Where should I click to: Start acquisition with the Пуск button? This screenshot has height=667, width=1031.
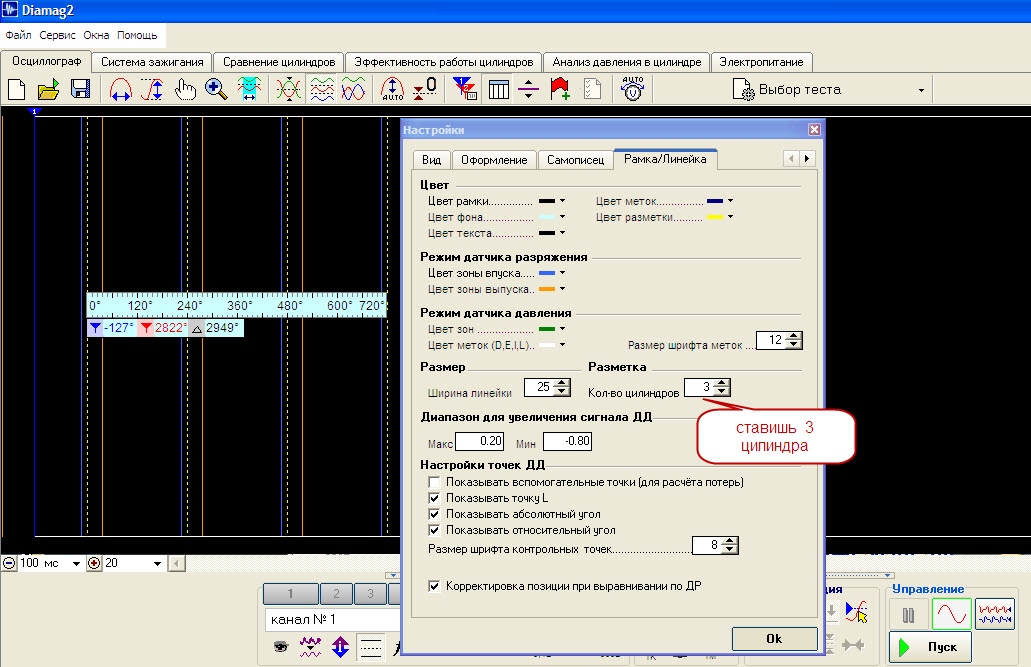pyautogui.click(x=930, y=647)
